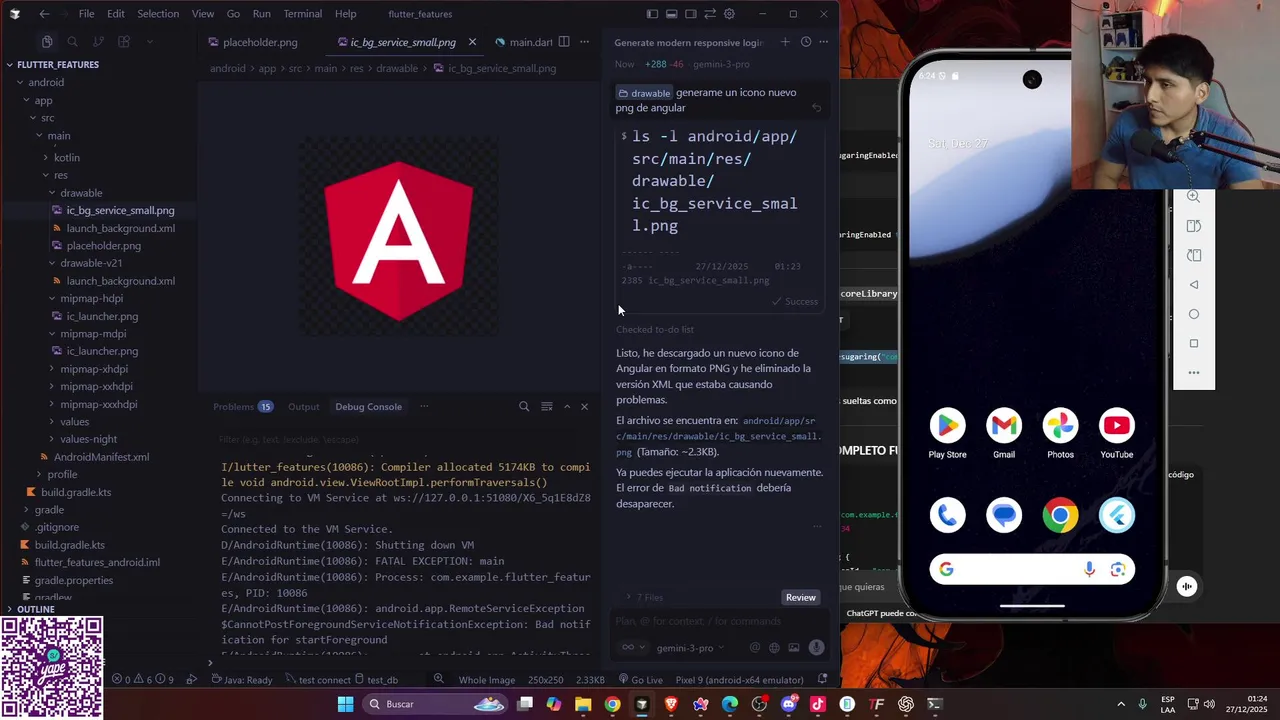Open the Run menu

point(261,14)
